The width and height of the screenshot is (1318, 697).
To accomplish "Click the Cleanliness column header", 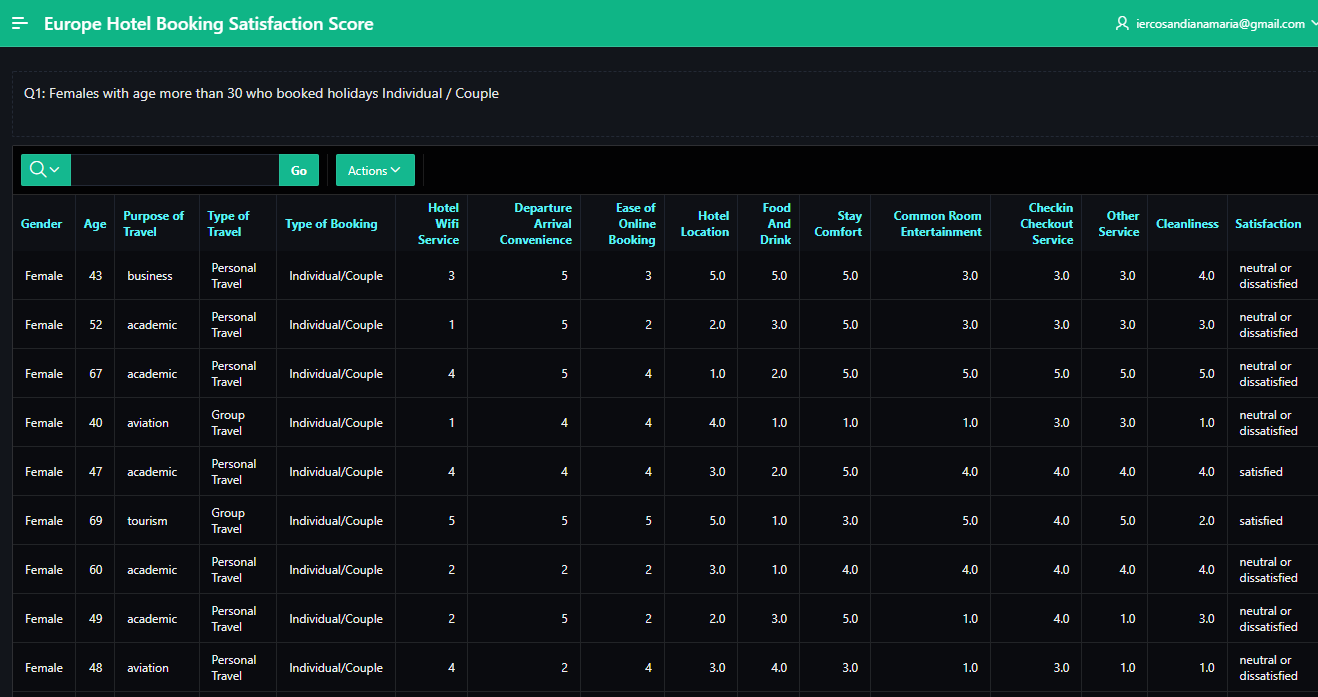I will (x=1187, y=224).
